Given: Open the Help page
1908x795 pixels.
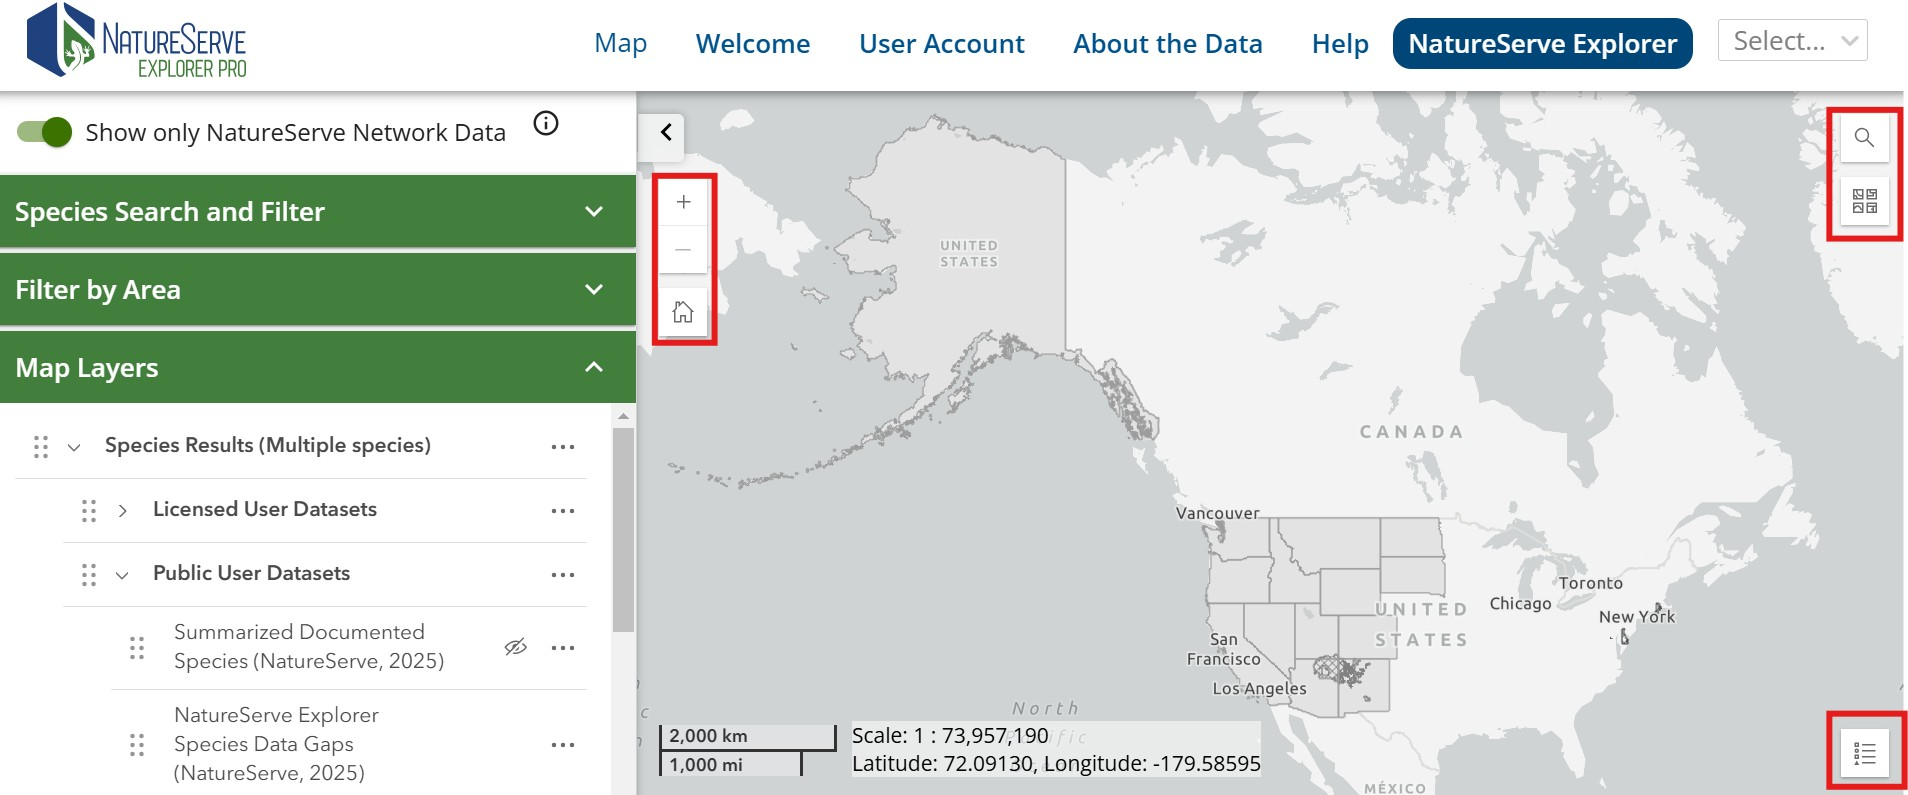Looking at the screenshot, I should tap(1340, 44).
